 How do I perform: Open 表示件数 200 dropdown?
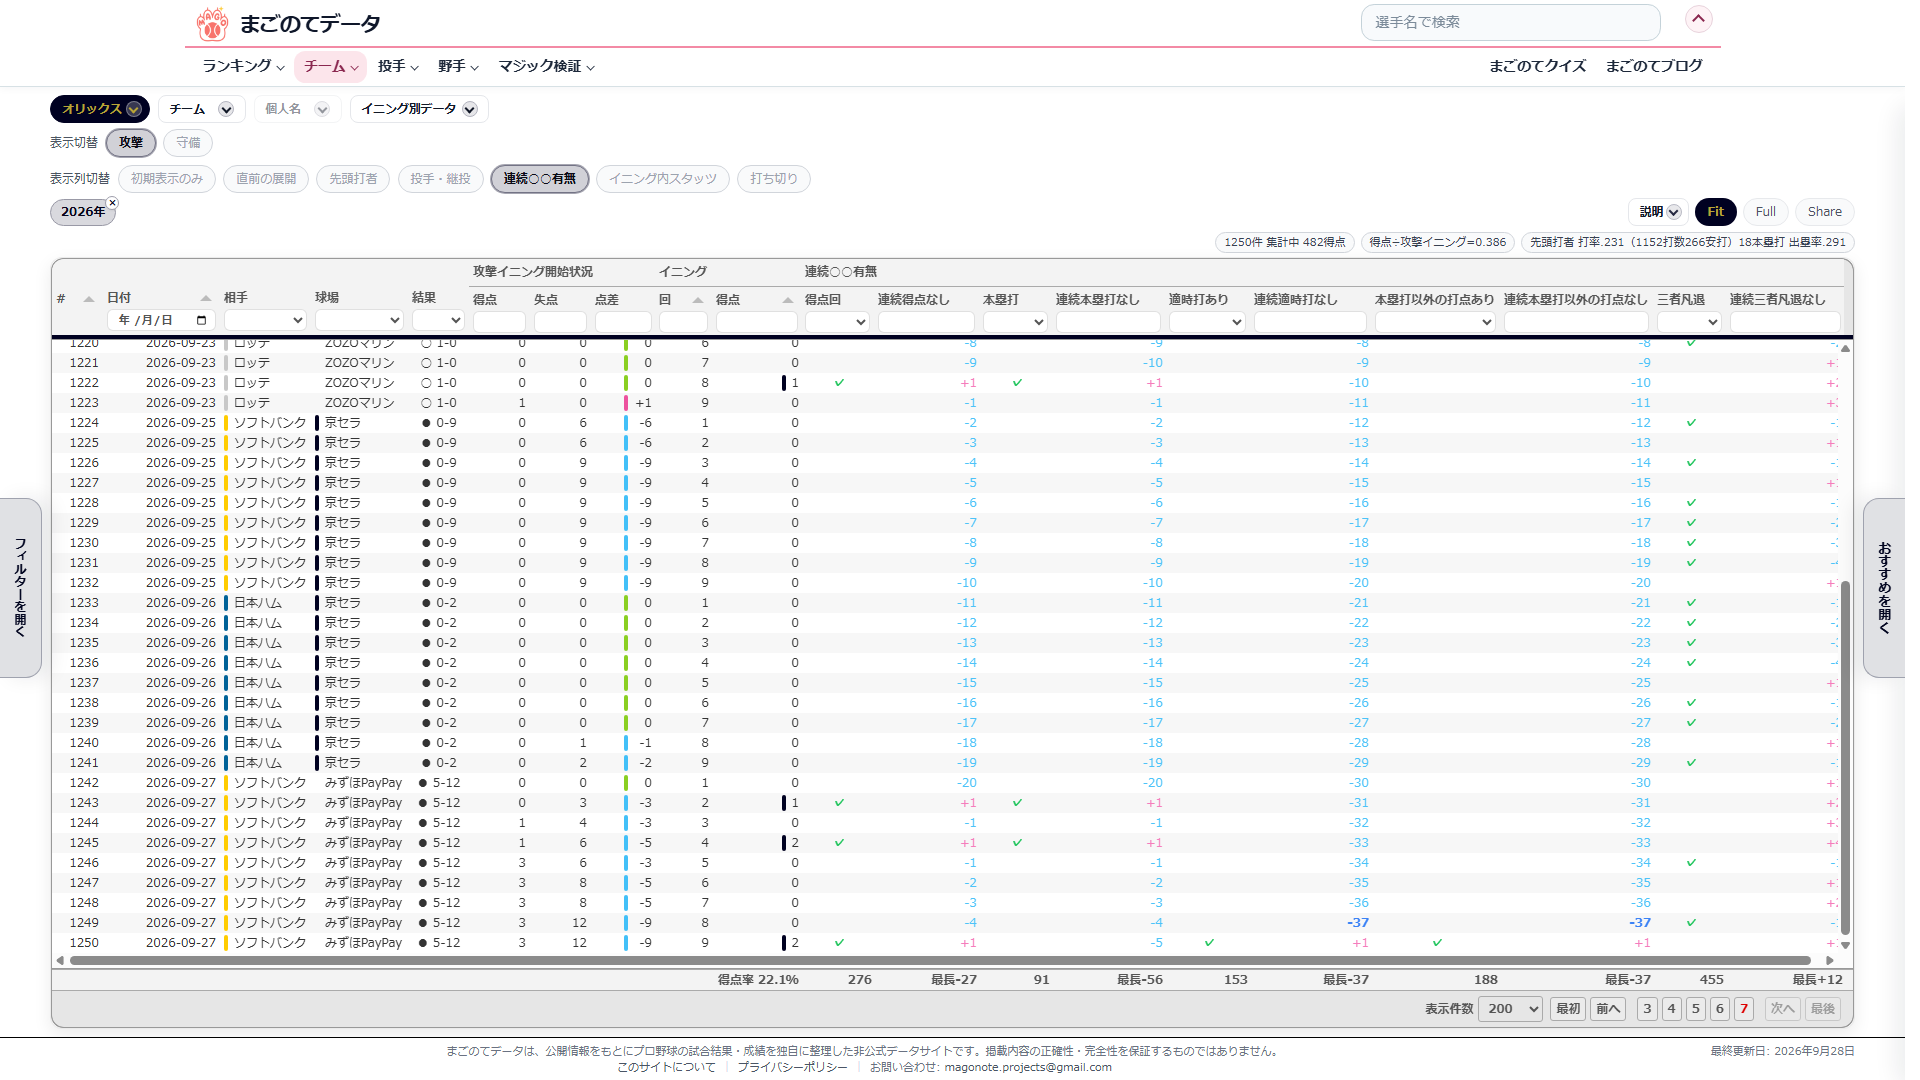[1511, 1009]
